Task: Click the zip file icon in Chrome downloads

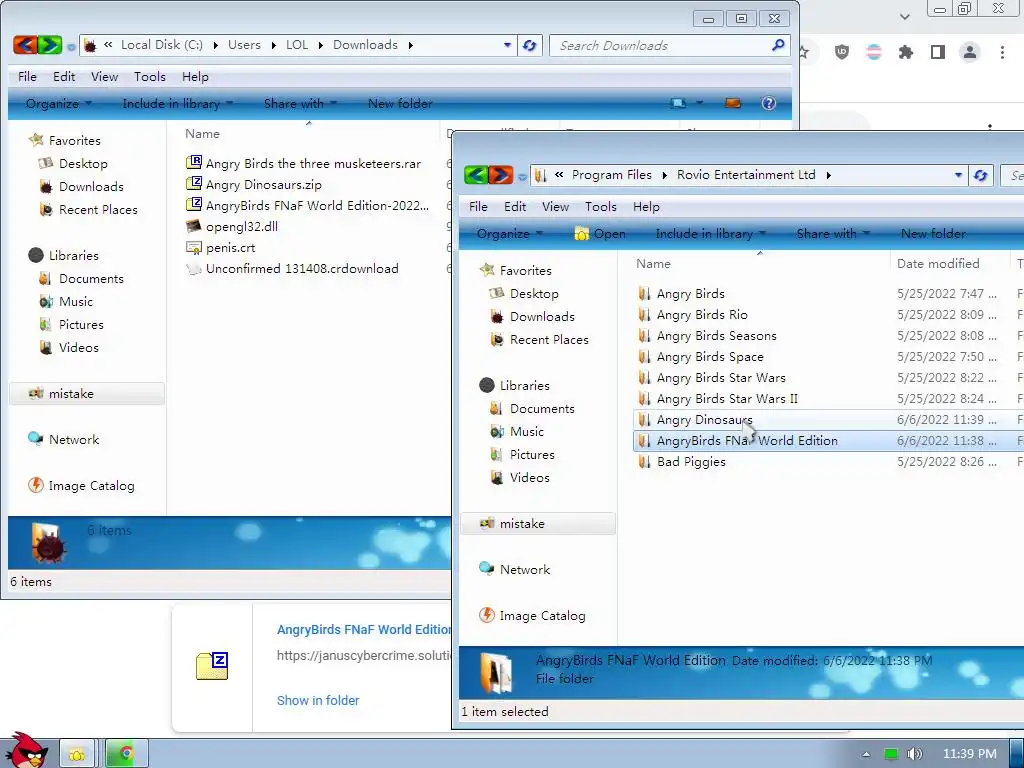Action: tap(212, 666)
